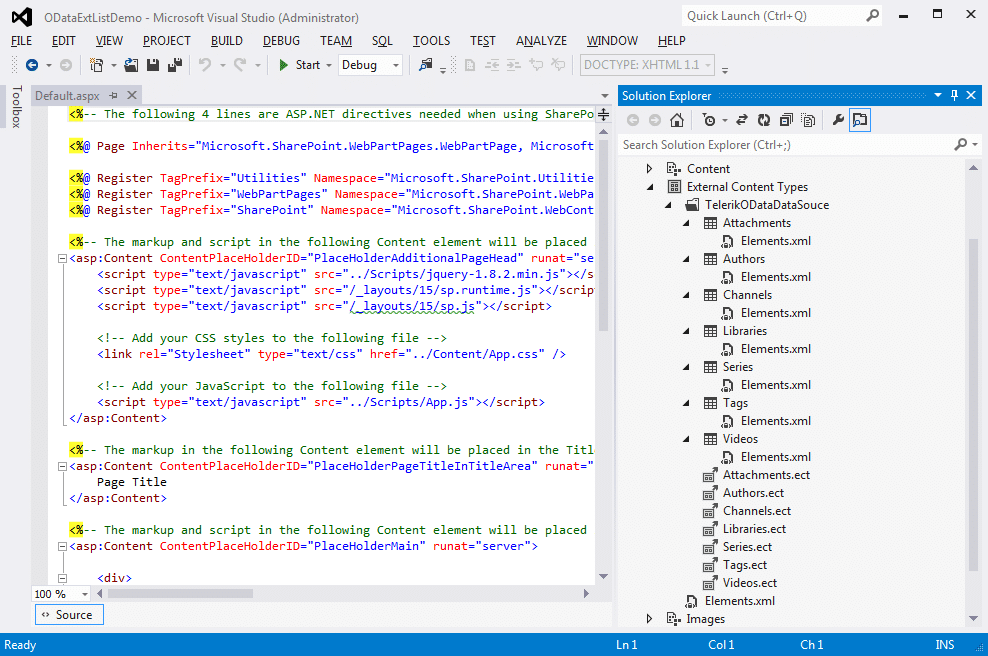Toggle Preview Selected Items icon
Viewport: 988px width, 656px height.
pos(860,120)
